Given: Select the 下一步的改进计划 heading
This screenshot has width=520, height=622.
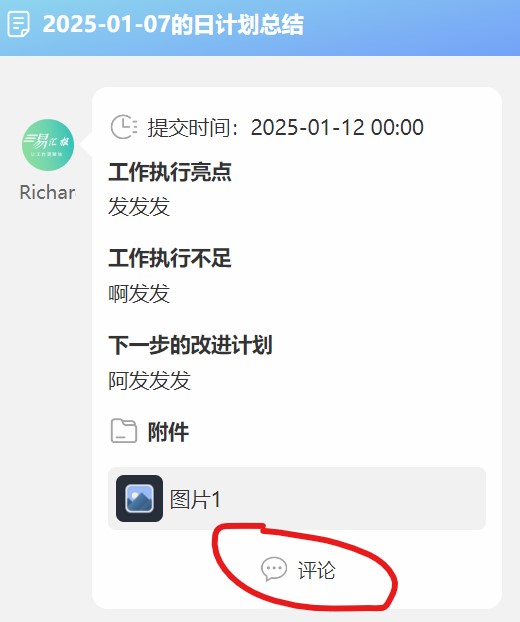Looking at the screenshot, I should (x=190, y=345).
